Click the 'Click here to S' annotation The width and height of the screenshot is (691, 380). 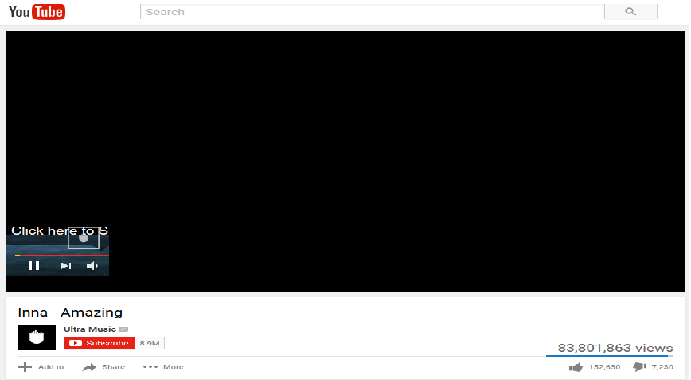pos(59,231)
